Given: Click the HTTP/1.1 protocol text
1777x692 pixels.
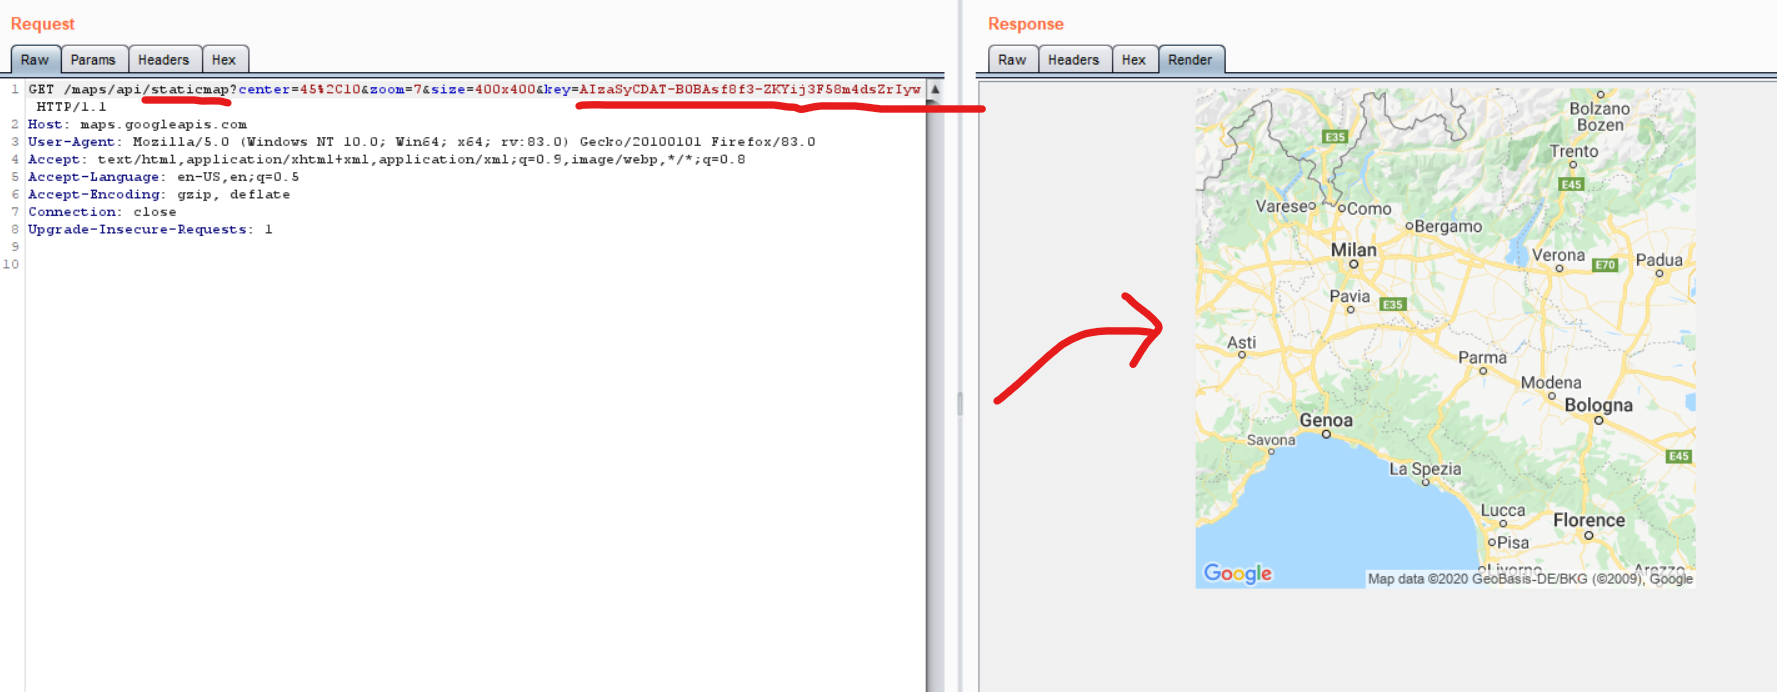Looking at the screenshot, I should click(71, 107).
